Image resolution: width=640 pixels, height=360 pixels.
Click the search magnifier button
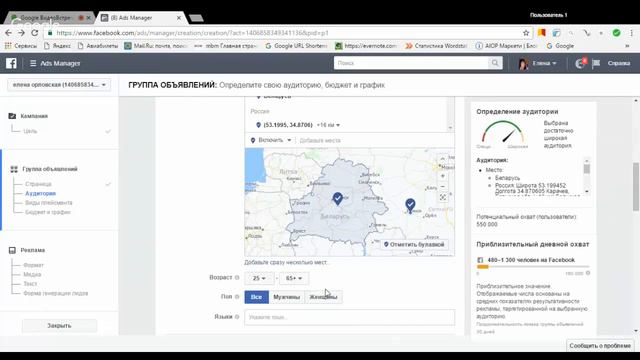tap(495, 63)
